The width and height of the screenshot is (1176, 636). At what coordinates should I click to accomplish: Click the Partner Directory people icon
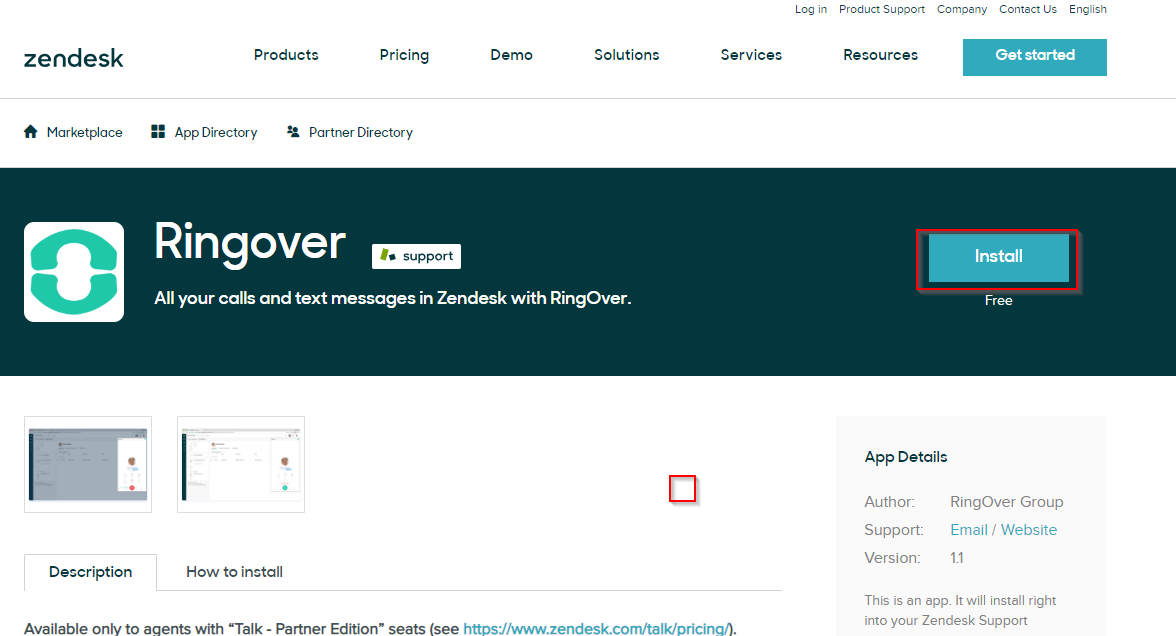click(293, 132)
